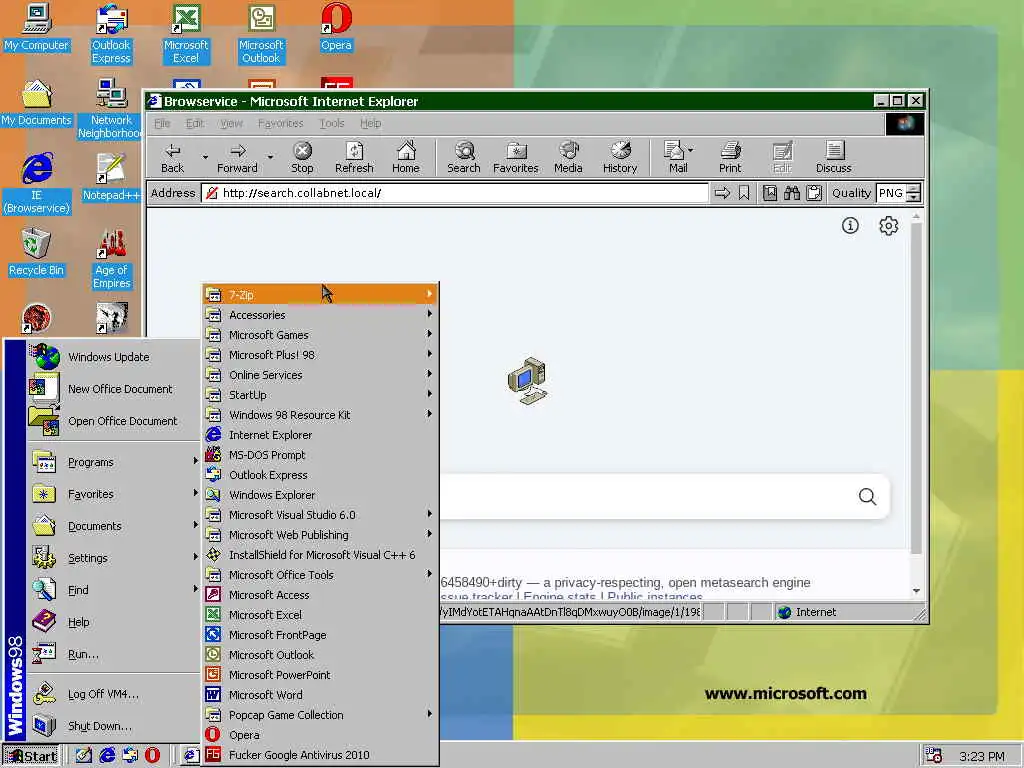Click the bookmark icon next to address bar
This screenshot has width=1024, height=768.
(744, 193)
